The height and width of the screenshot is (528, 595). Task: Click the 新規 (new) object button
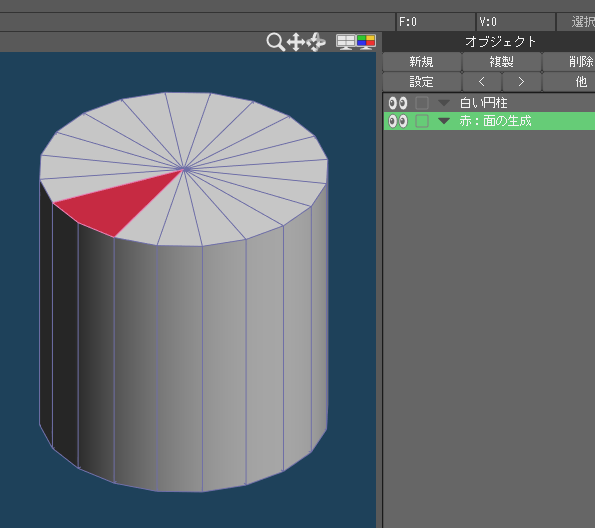pos(422,61)
